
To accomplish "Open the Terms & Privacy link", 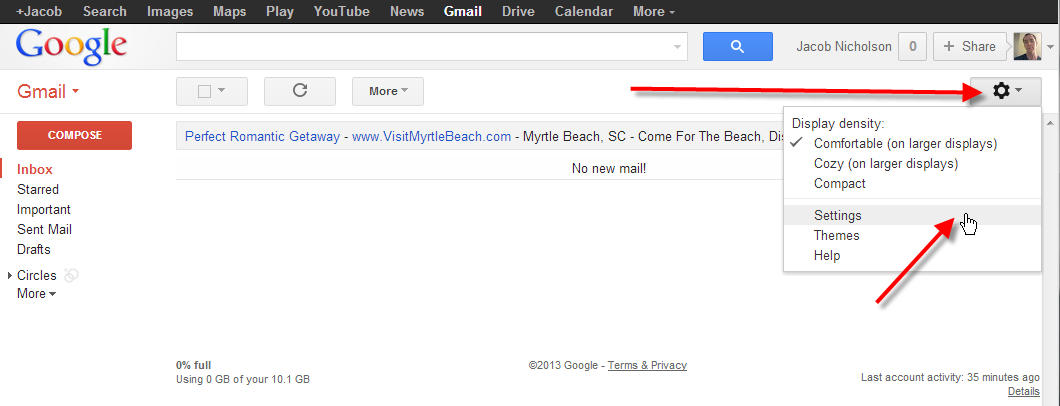I will (647, 365).
